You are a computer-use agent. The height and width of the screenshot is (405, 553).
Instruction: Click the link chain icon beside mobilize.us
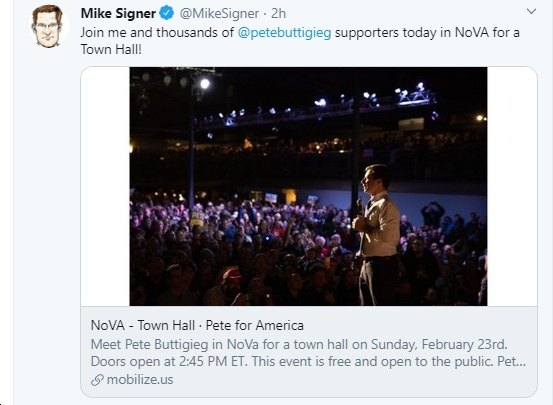tap(97, 380)
